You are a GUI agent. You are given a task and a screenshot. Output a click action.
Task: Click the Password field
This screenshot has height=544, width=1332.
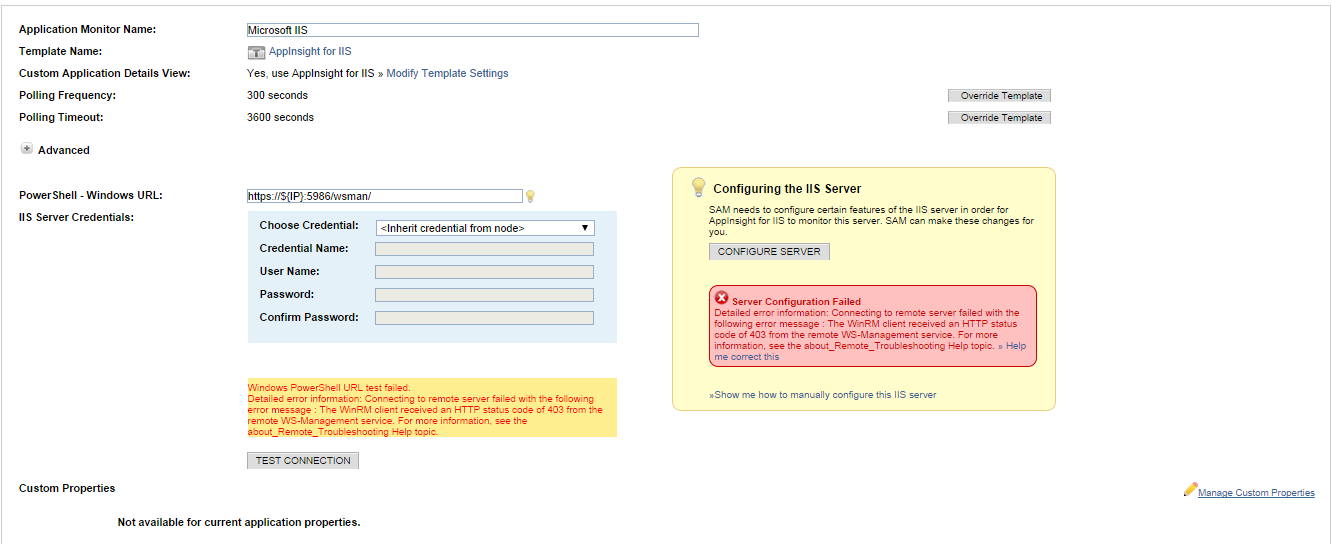point(485,295)
